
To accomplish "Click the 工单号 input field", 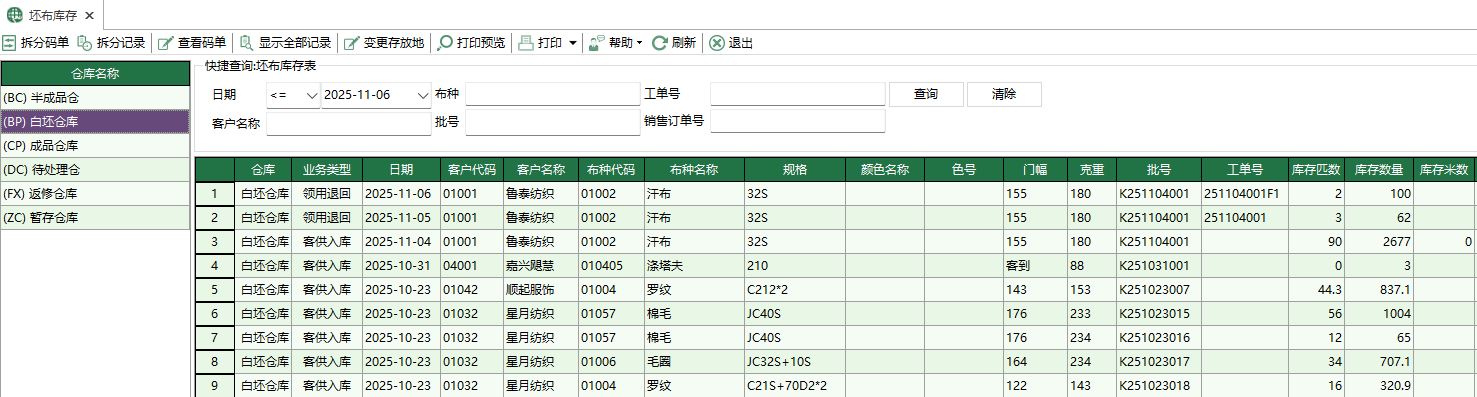I will click(798, 94).
